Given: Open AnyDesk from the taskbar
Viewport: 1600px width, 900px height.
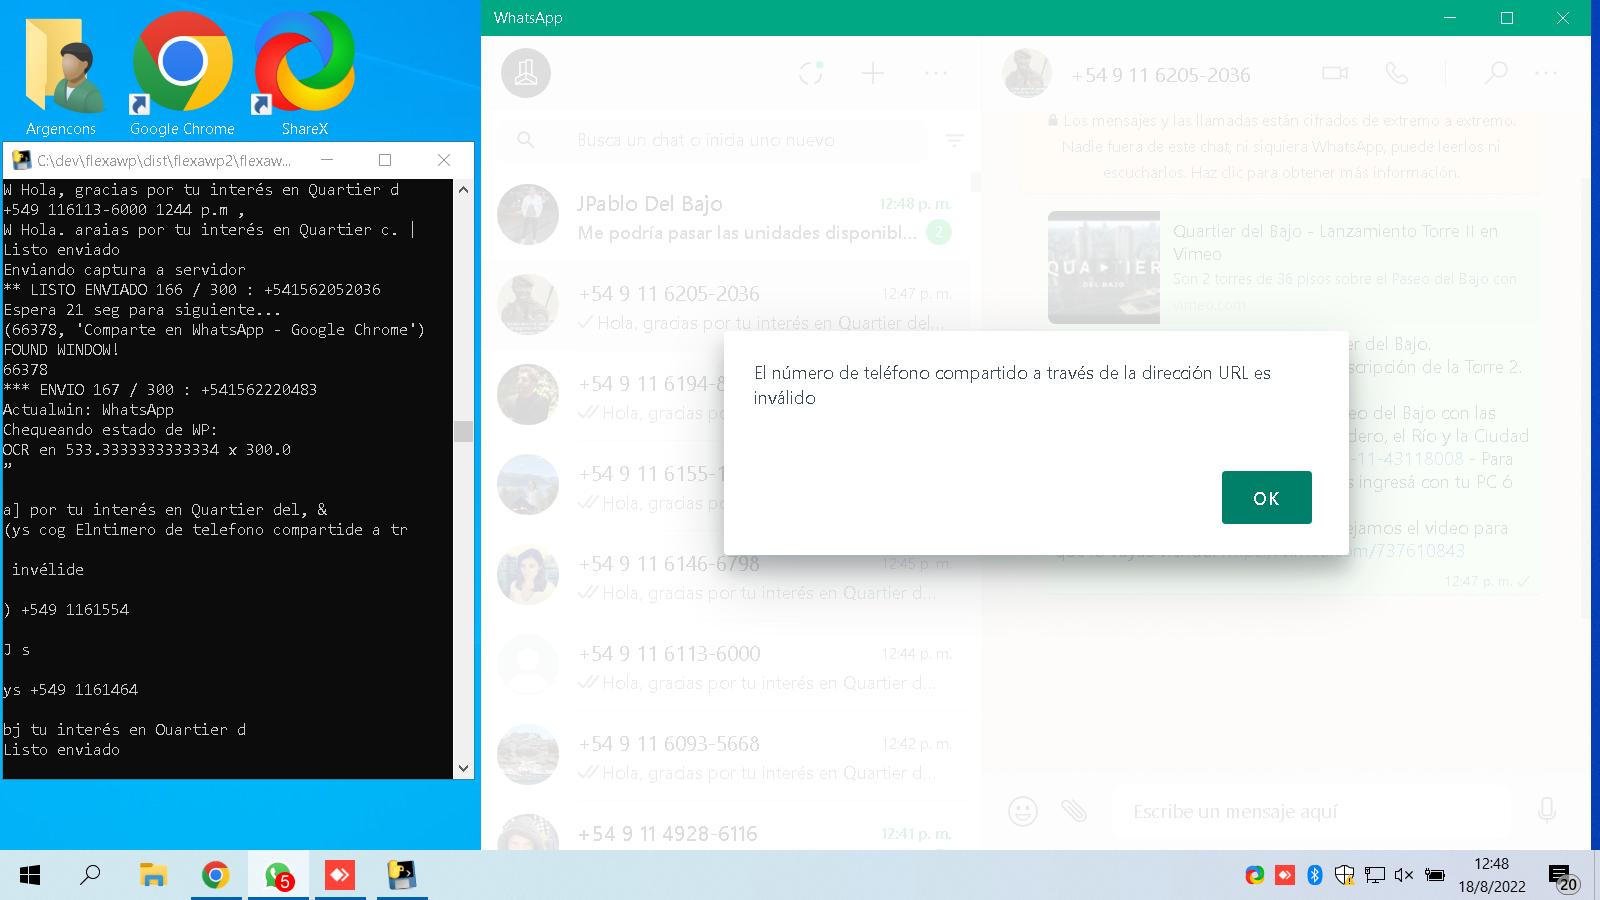Looking at the screenshot, I should tap(340, 876).
